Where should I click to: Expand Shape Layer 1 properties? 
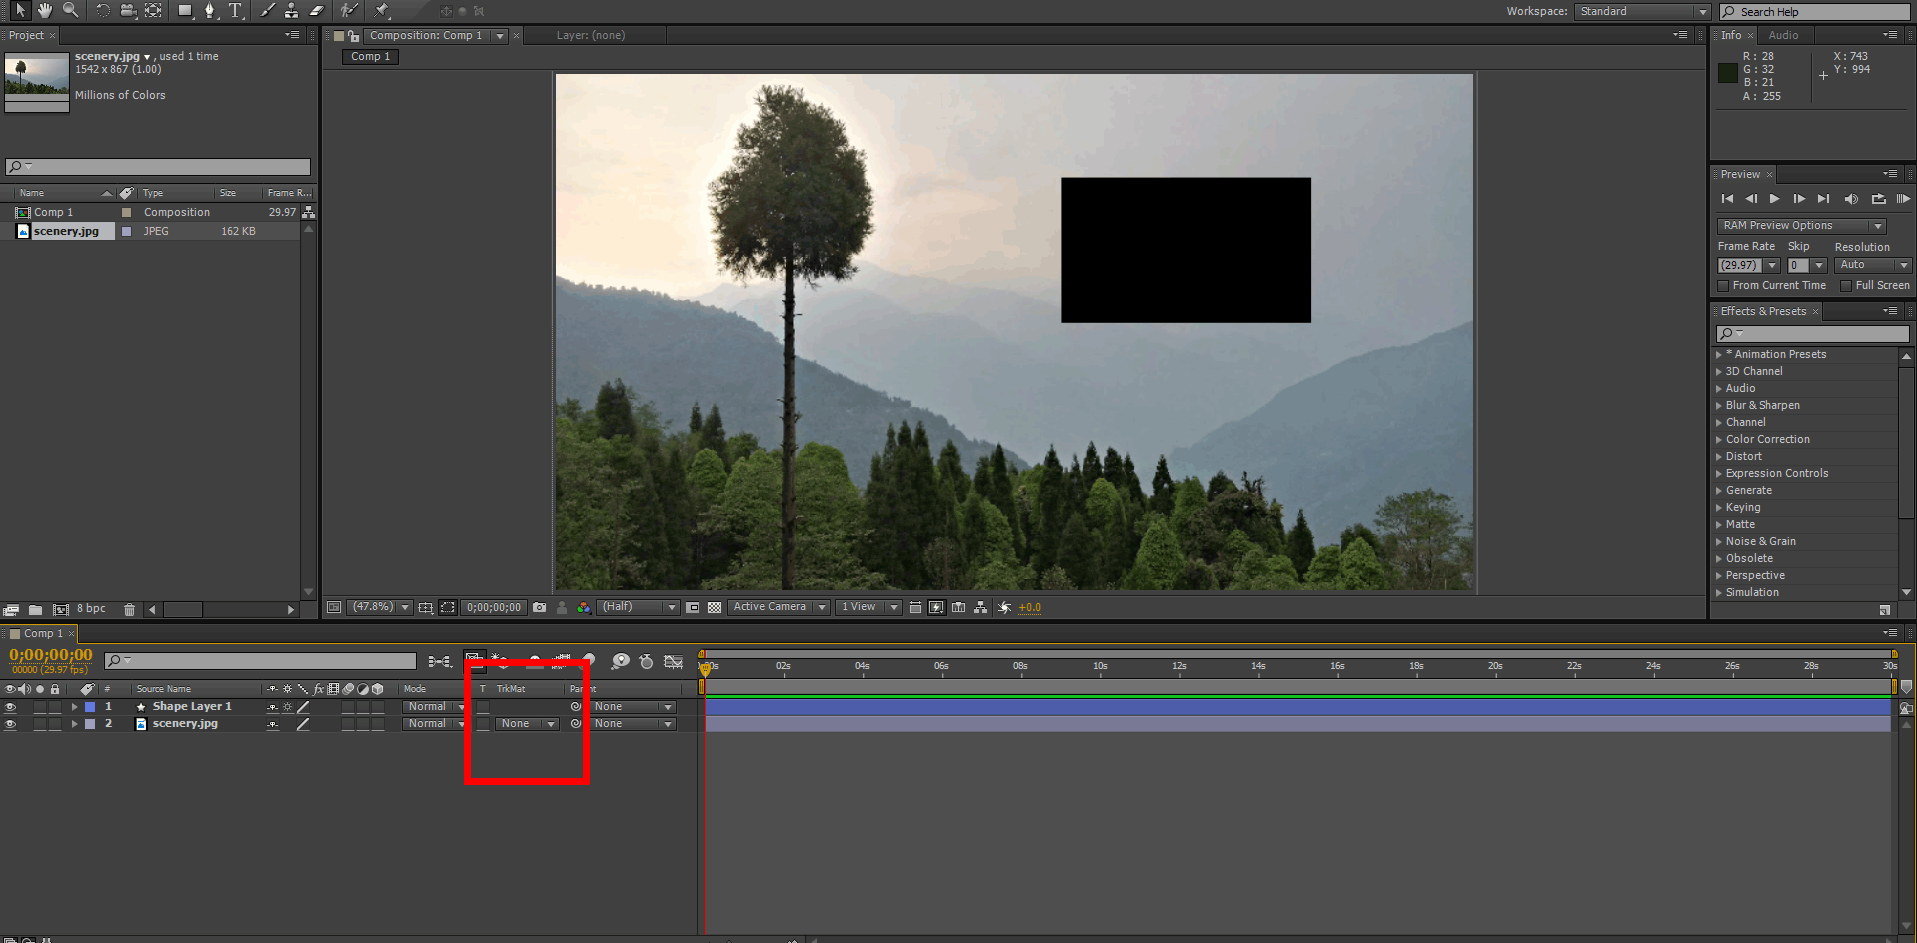click(x=74, y=707)
